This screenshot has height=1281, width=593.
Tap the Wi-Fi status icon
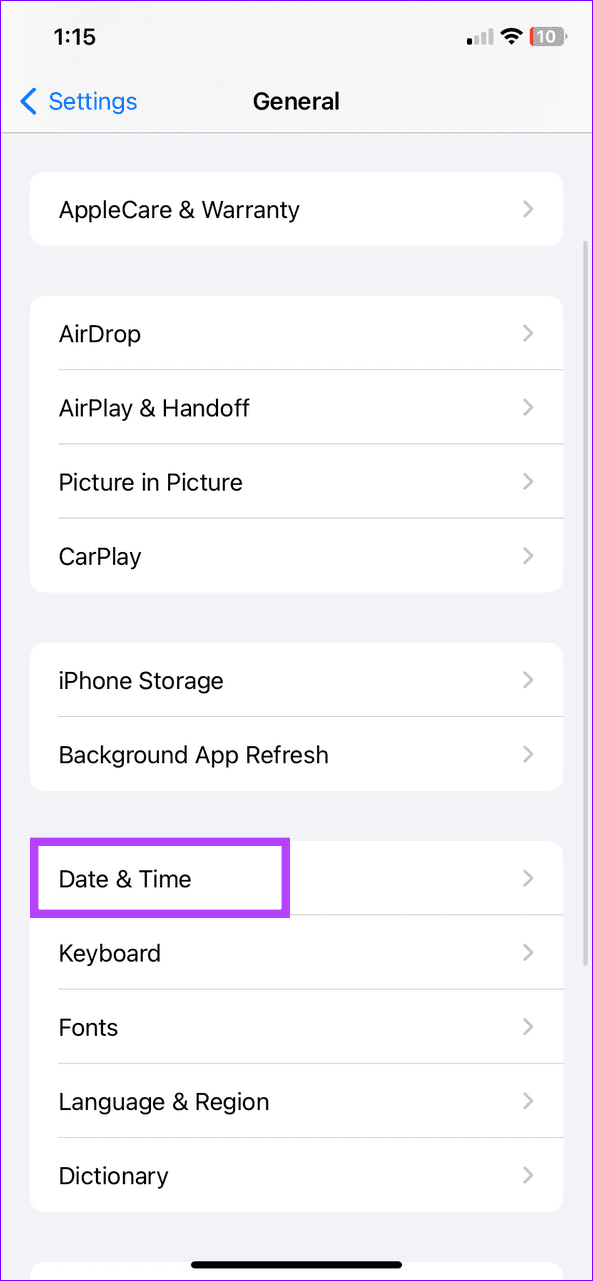pyautogui.click(x=511, y=36)
